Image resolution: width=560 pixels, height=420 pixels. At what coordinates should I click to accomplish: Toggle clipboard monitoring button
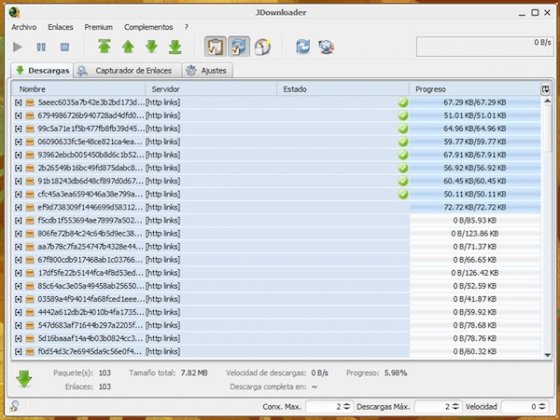215,46
